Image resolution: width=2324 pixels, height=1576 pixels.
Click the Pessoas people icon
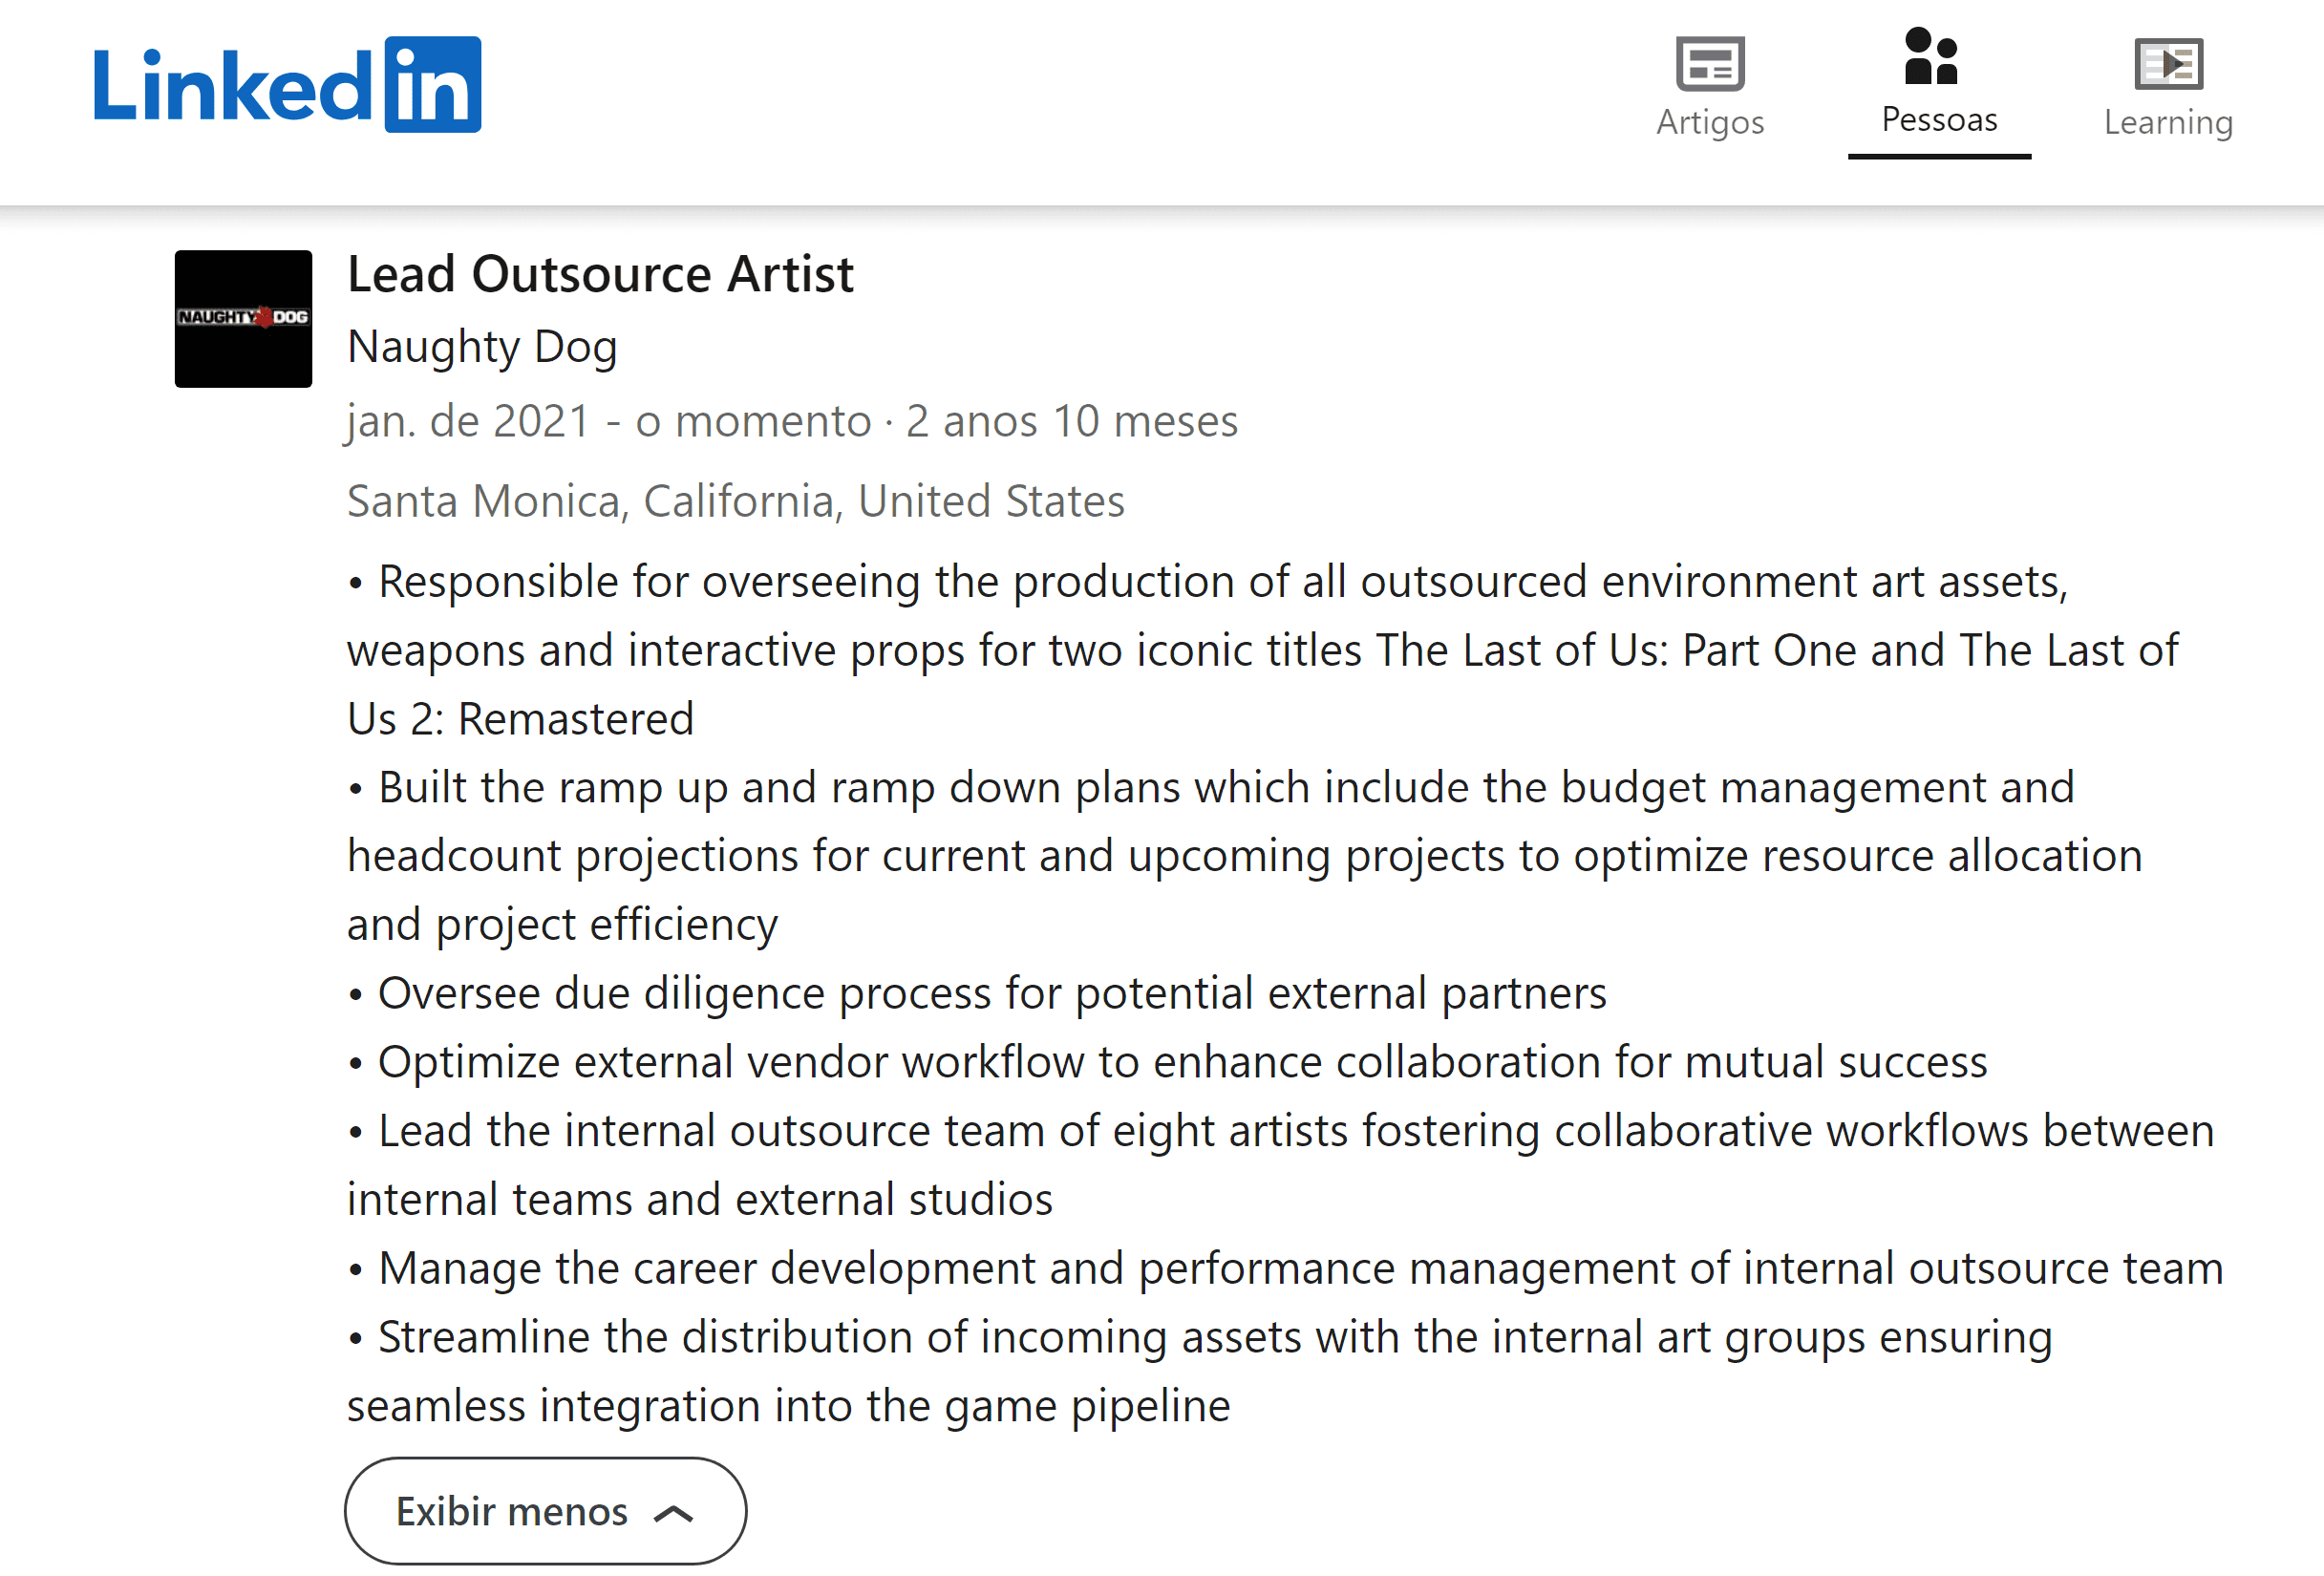(1930, 56)
